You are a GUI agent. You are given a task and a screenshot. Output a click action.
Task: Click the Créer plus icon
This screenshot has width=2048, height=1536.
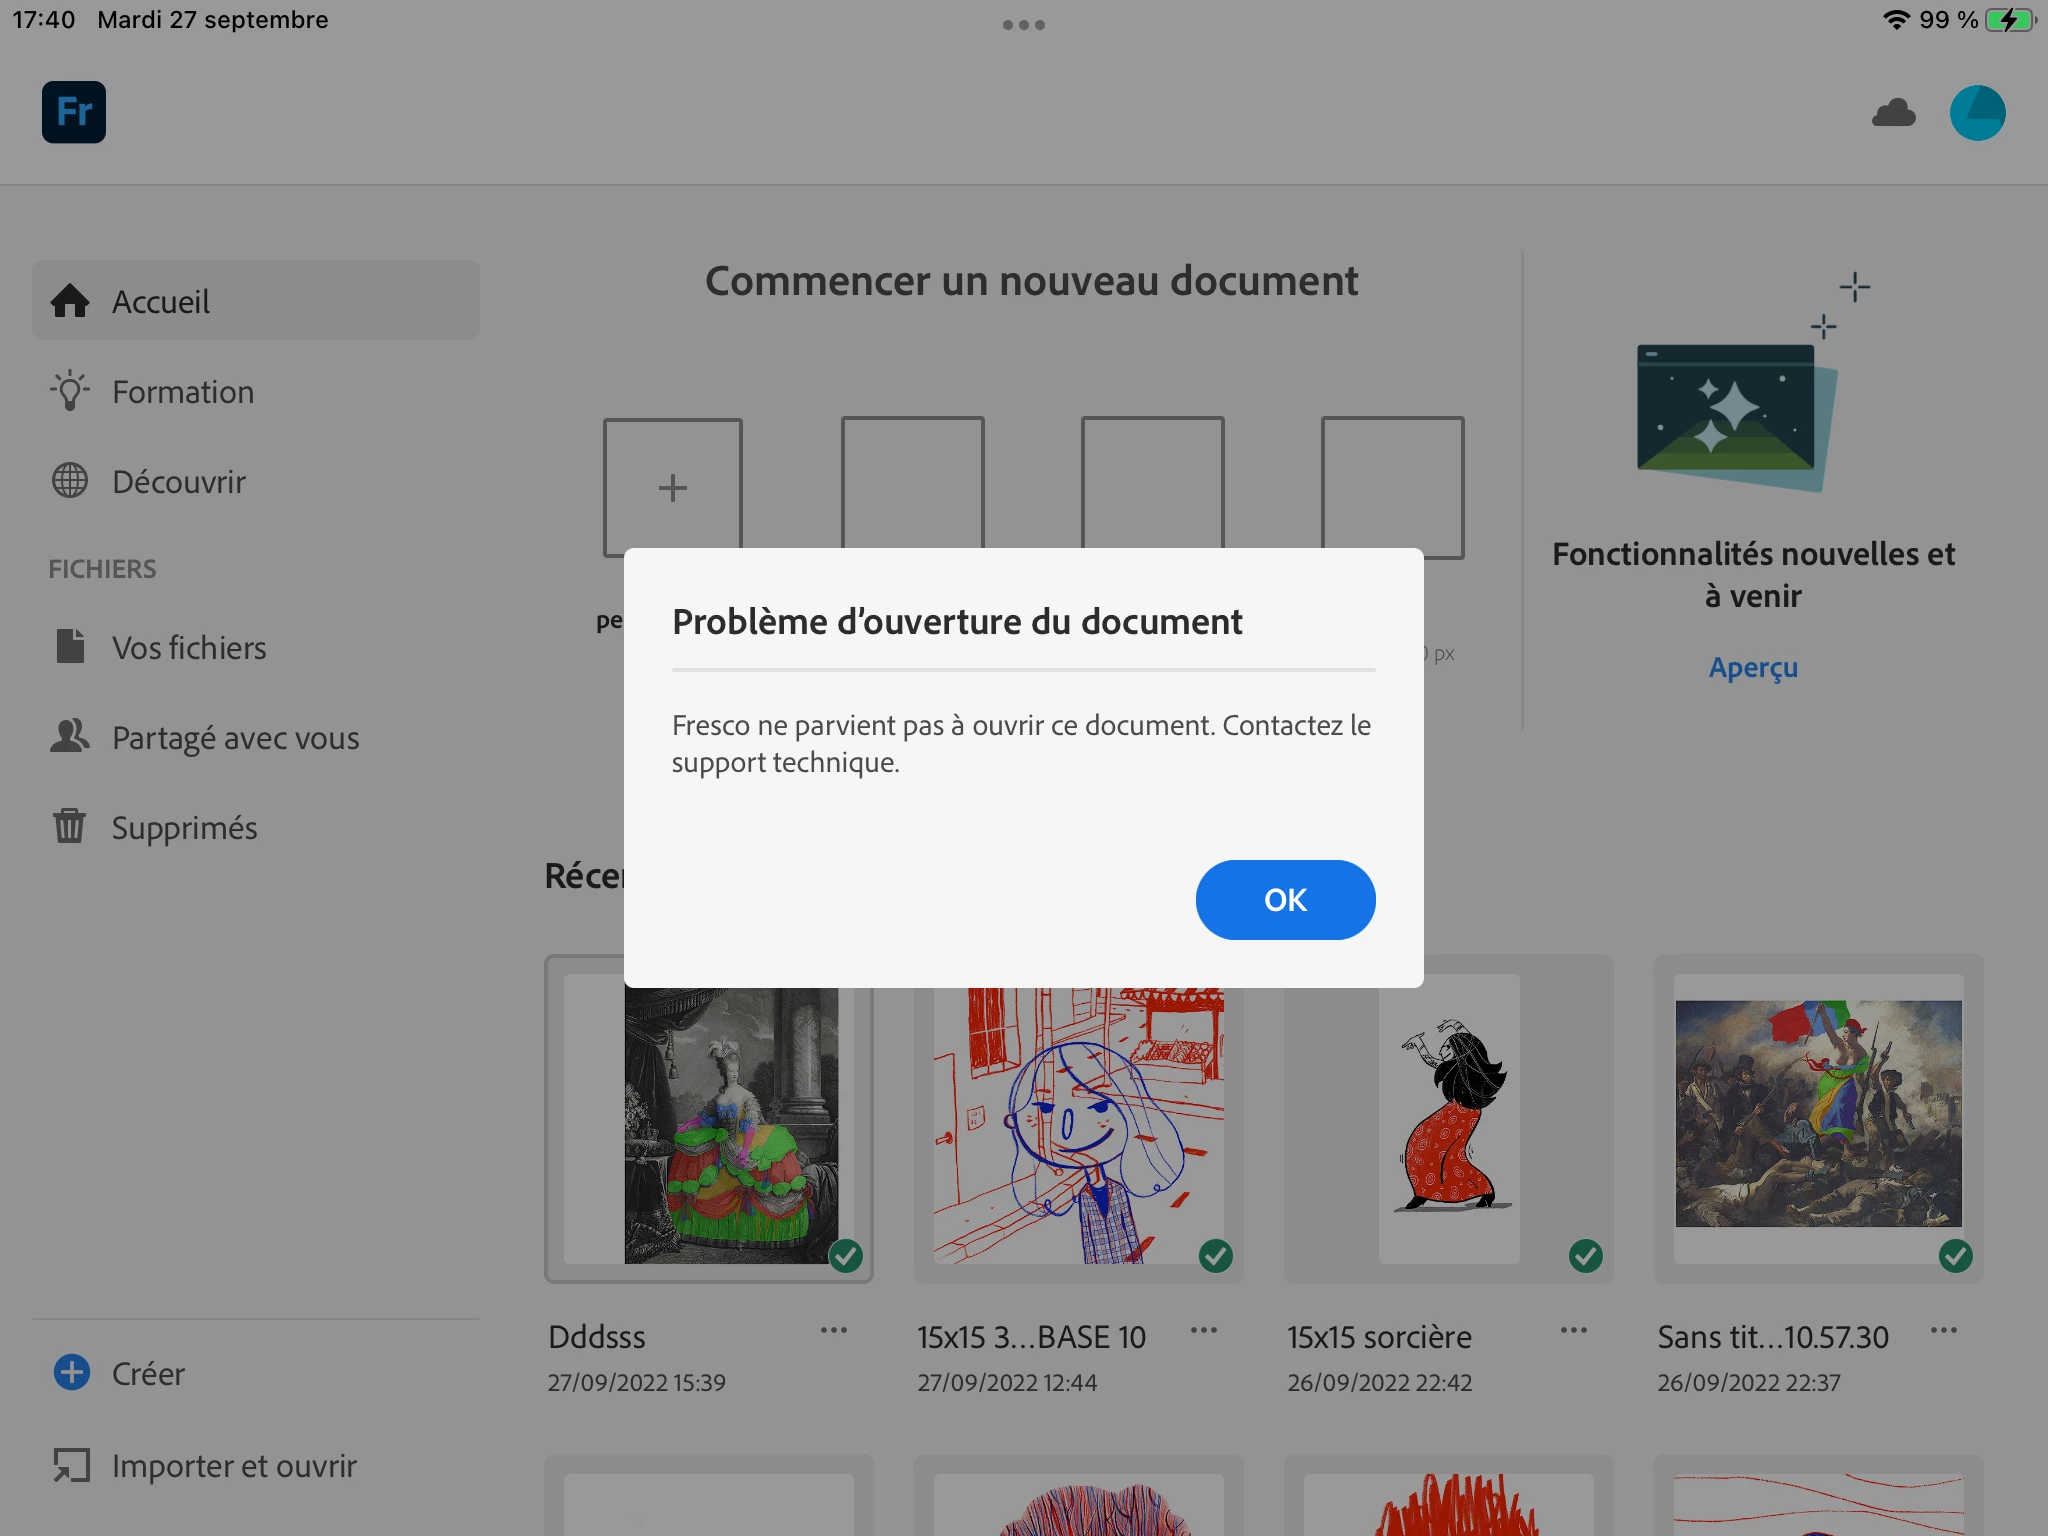71,1373
